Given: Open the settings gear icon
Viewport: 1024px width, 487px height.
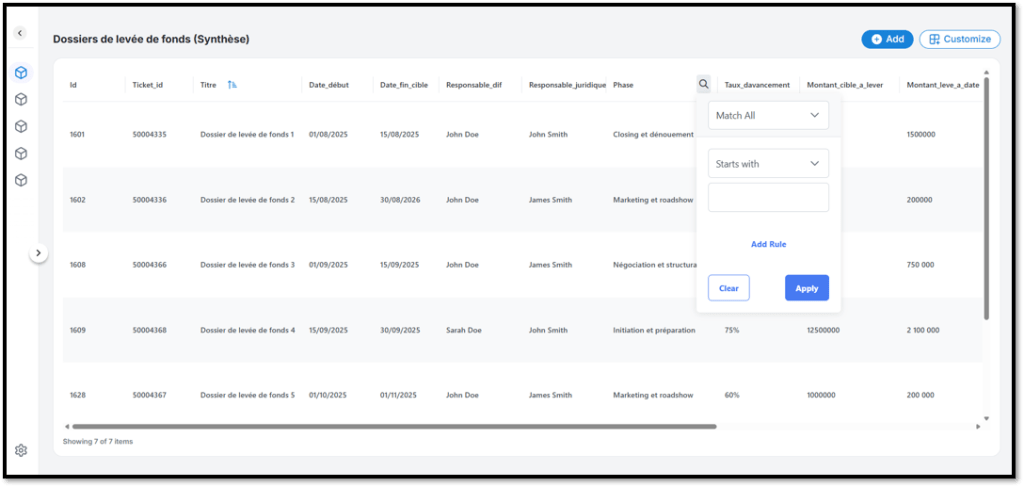Looking at the screenshot, I should tap(21, 451).
